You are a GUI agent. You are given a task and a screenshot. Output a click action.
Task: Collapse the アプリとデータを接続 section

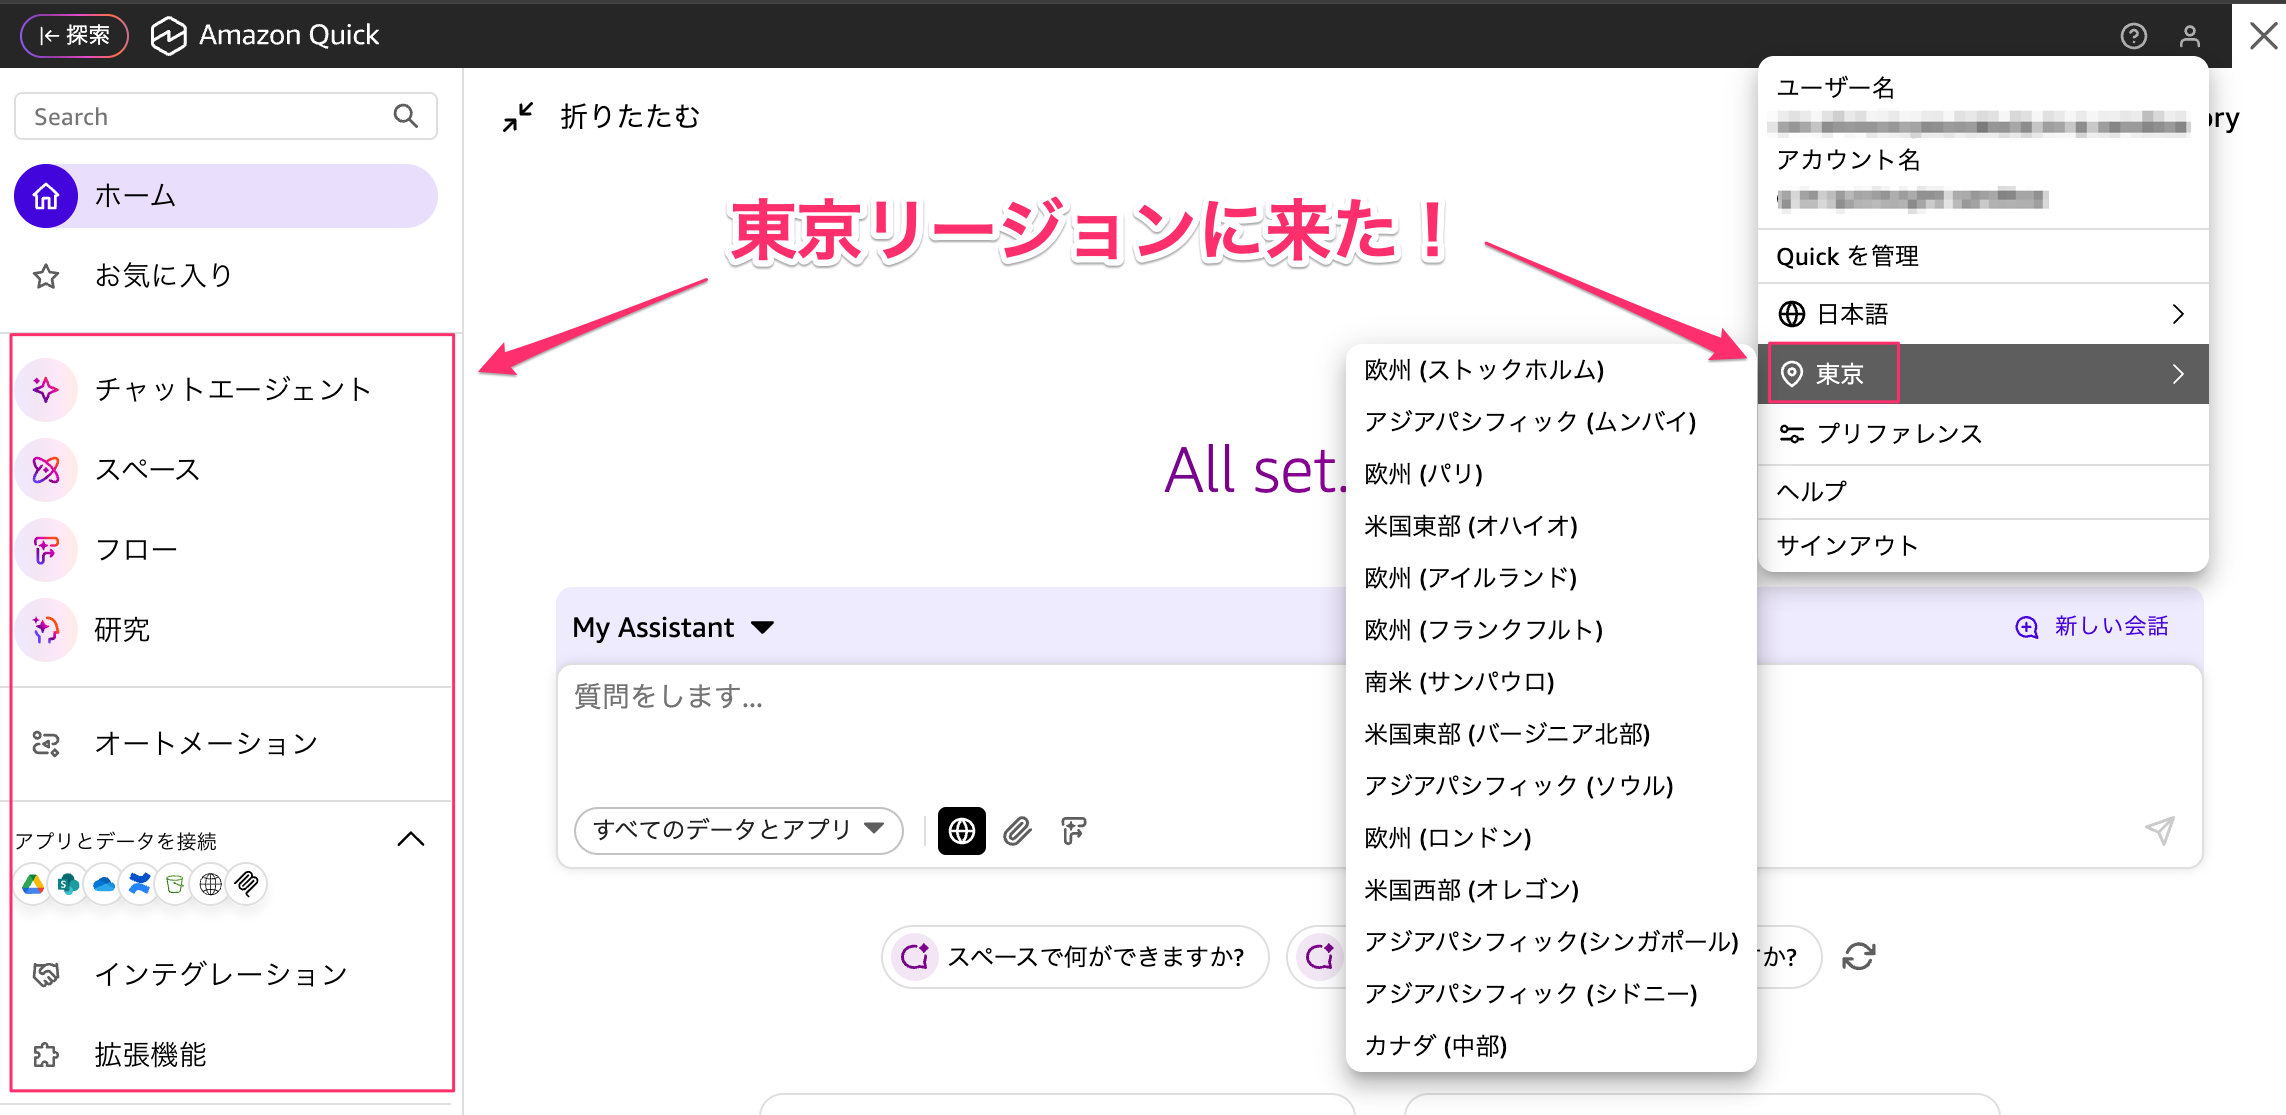click(x=411, y=839)
